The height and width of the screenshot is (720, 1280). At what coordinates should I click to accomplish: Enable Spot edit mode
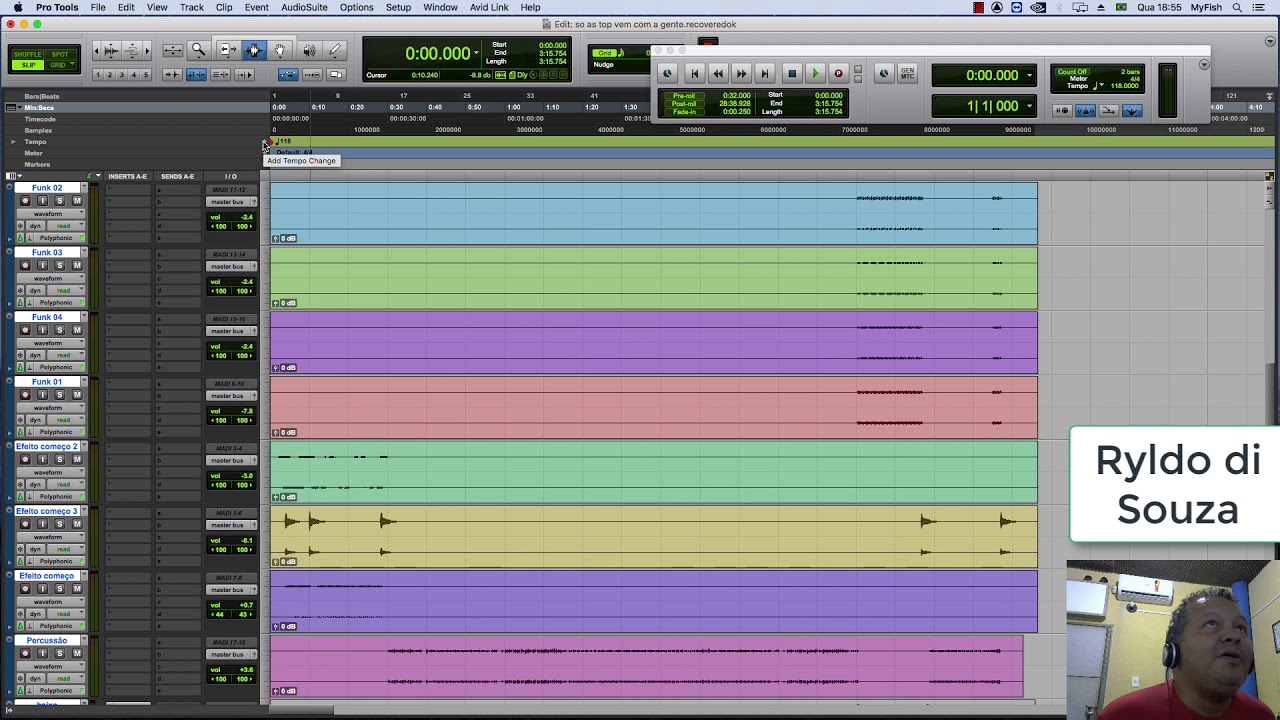(60, 54)
